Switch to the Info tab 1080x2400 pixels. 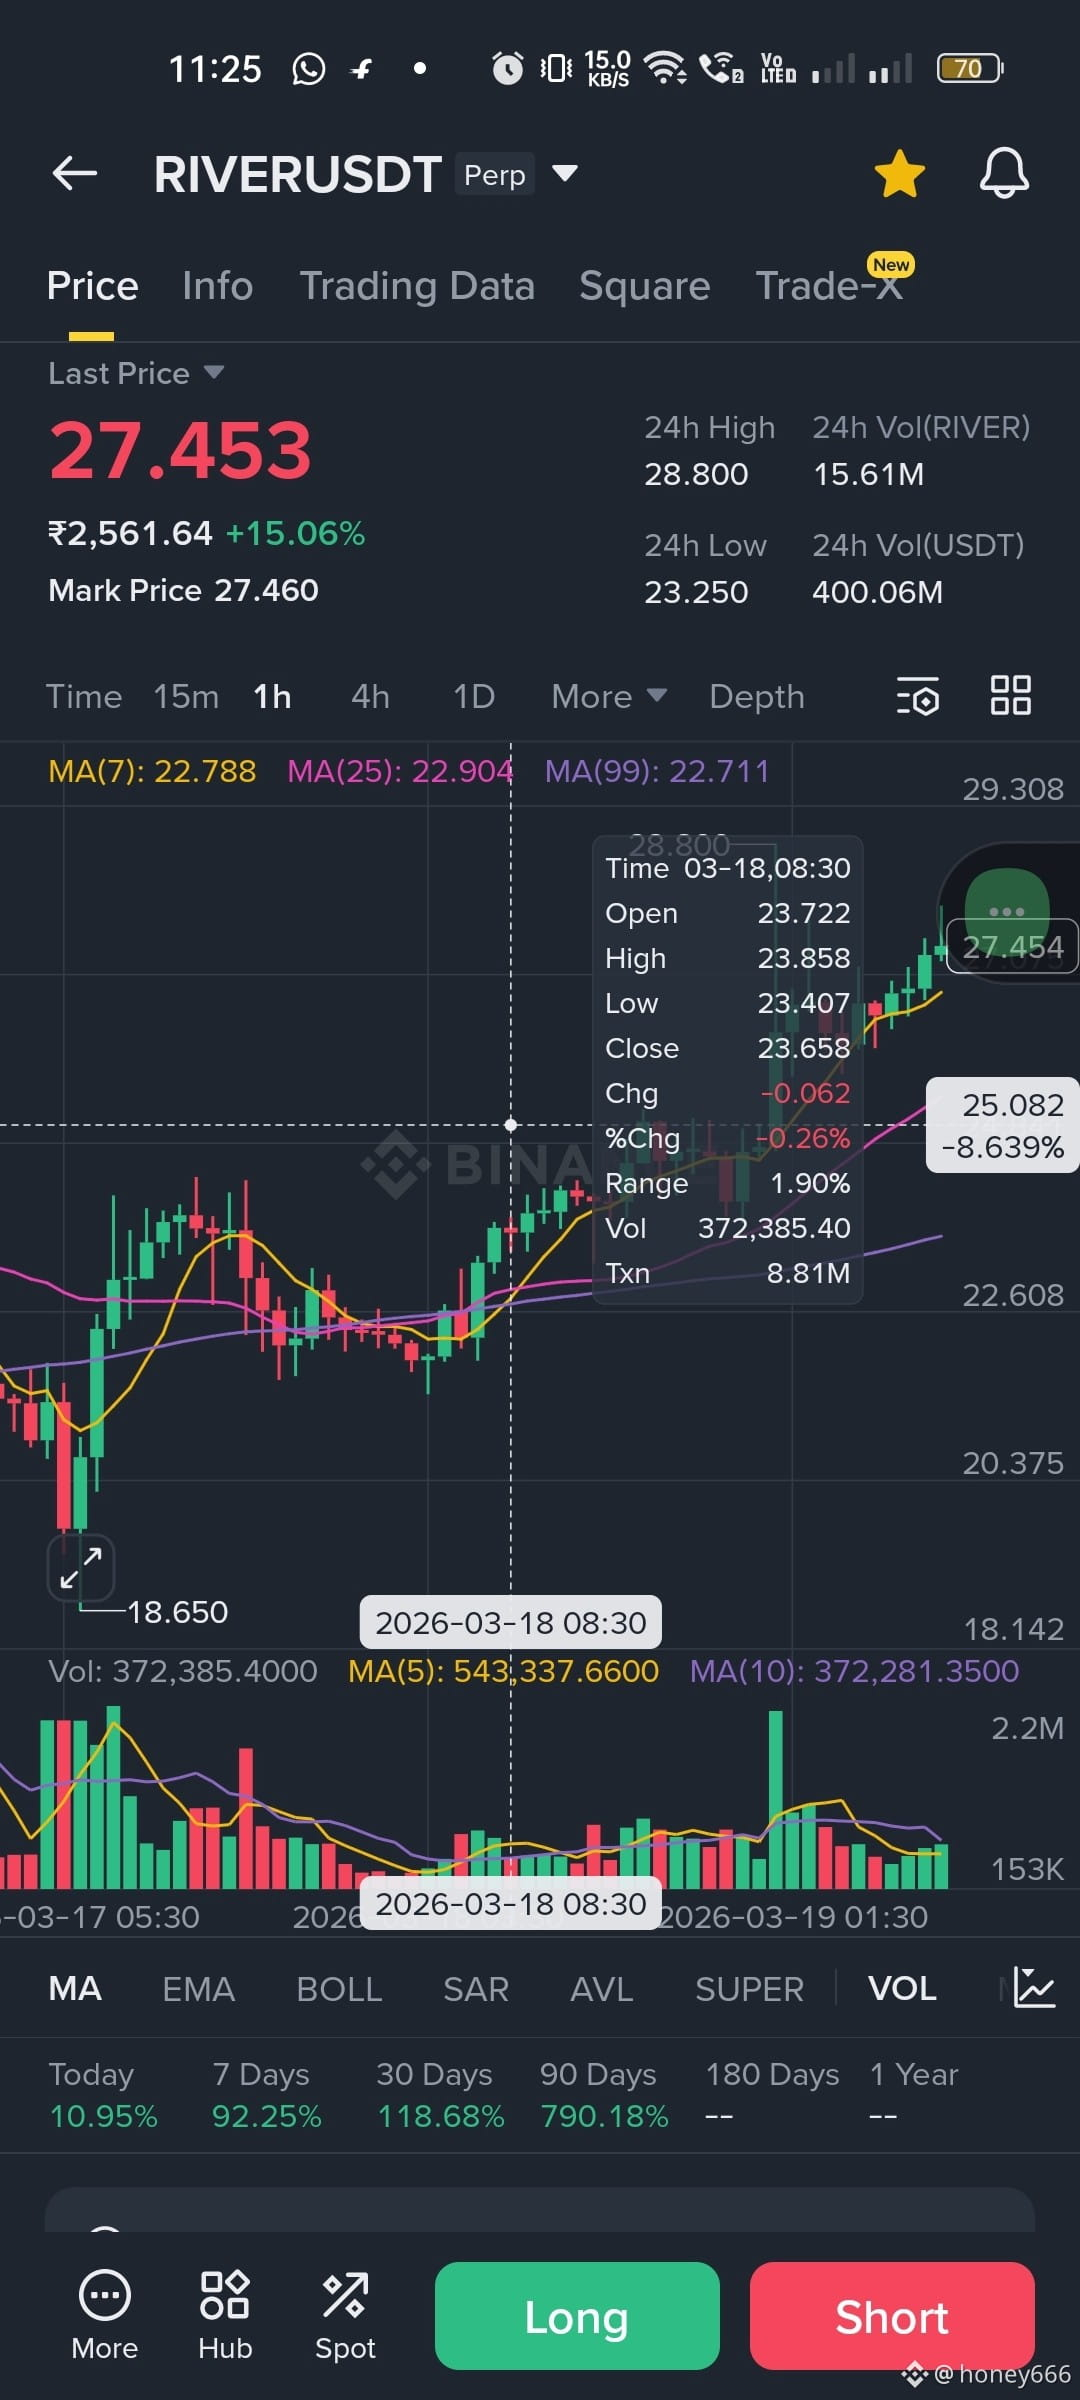[x=217, y=286]
